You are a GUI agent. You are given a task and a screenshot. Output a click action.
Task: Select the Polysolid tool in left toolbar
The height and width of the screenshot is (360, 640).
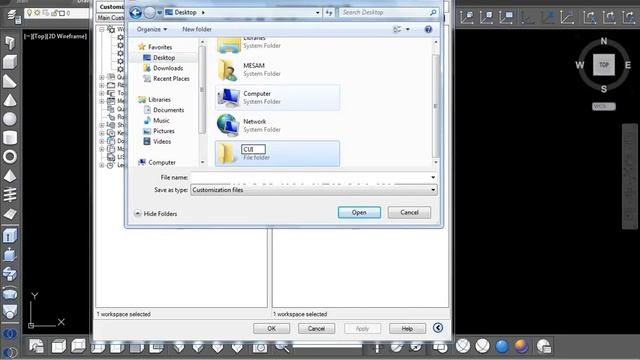tap(10, 42)
